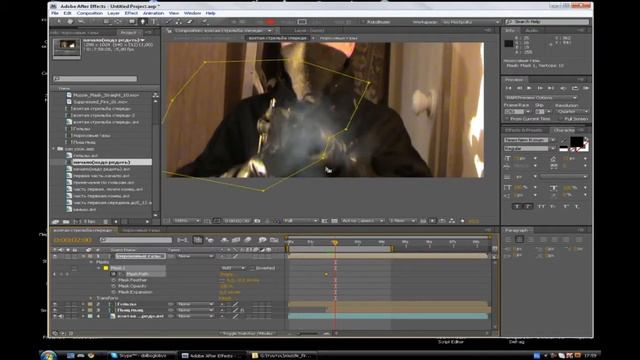This screenshot has width=640, height=360.
Task: Apply Faux Bold in Character panel
Action: pos(517,207)
